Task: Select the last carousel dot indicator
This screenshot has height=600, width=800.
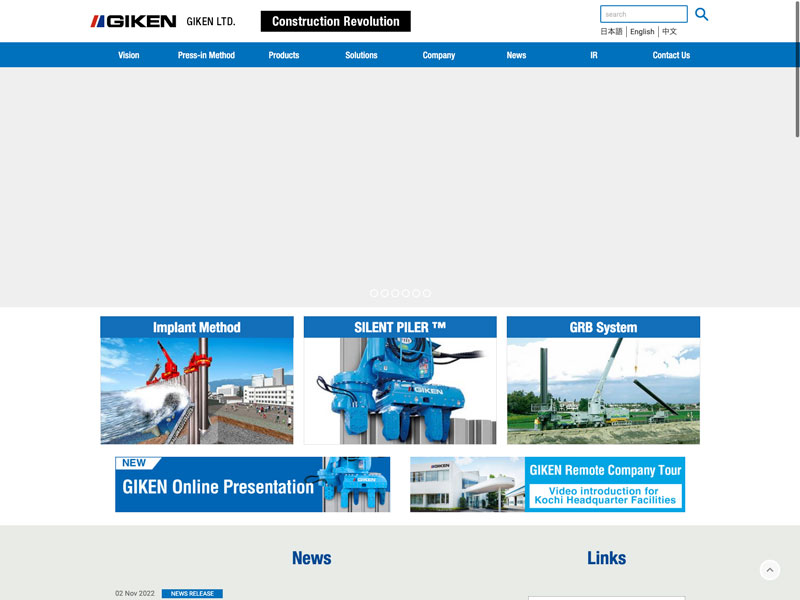Action: click(427, 293)
